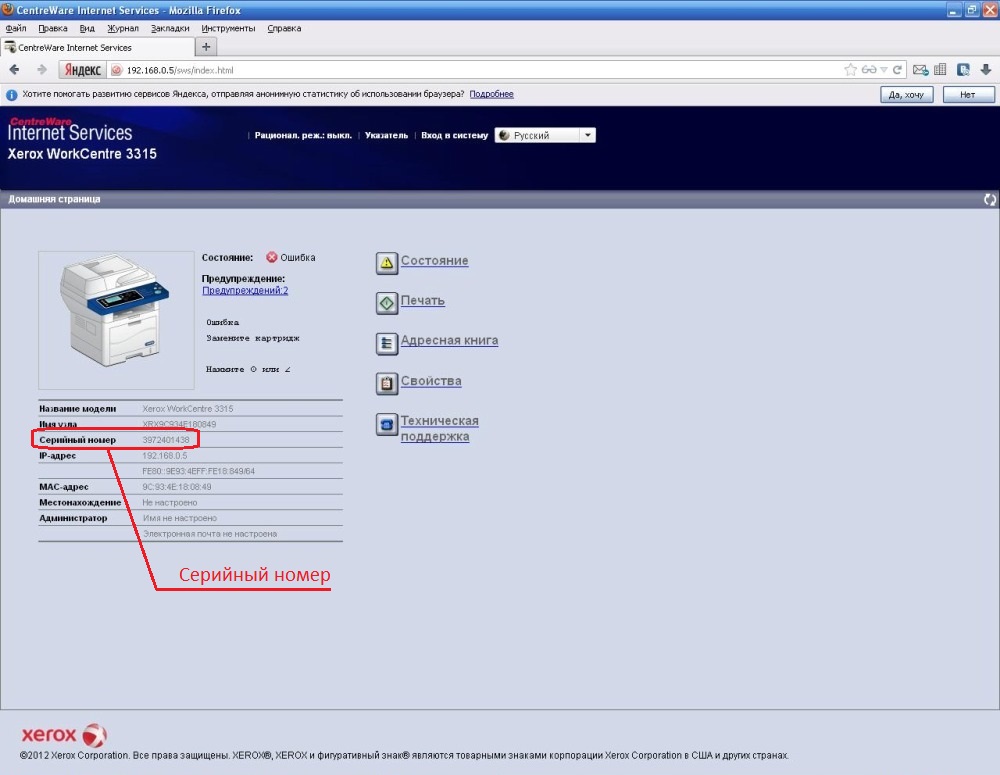Open the Справка menu
This screenshot has height=775, width=1000.
(x=284, y=28)
